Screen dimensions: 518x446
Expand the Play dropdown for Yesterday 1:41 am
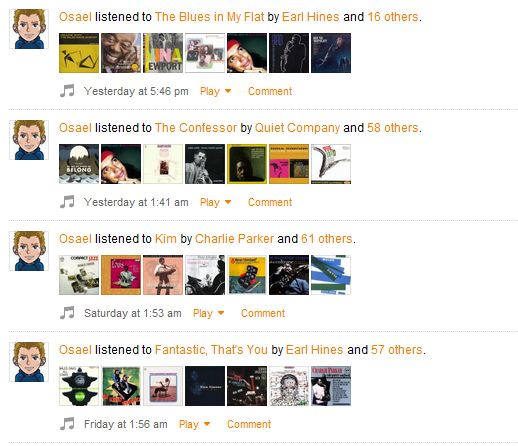coord(215,202)
